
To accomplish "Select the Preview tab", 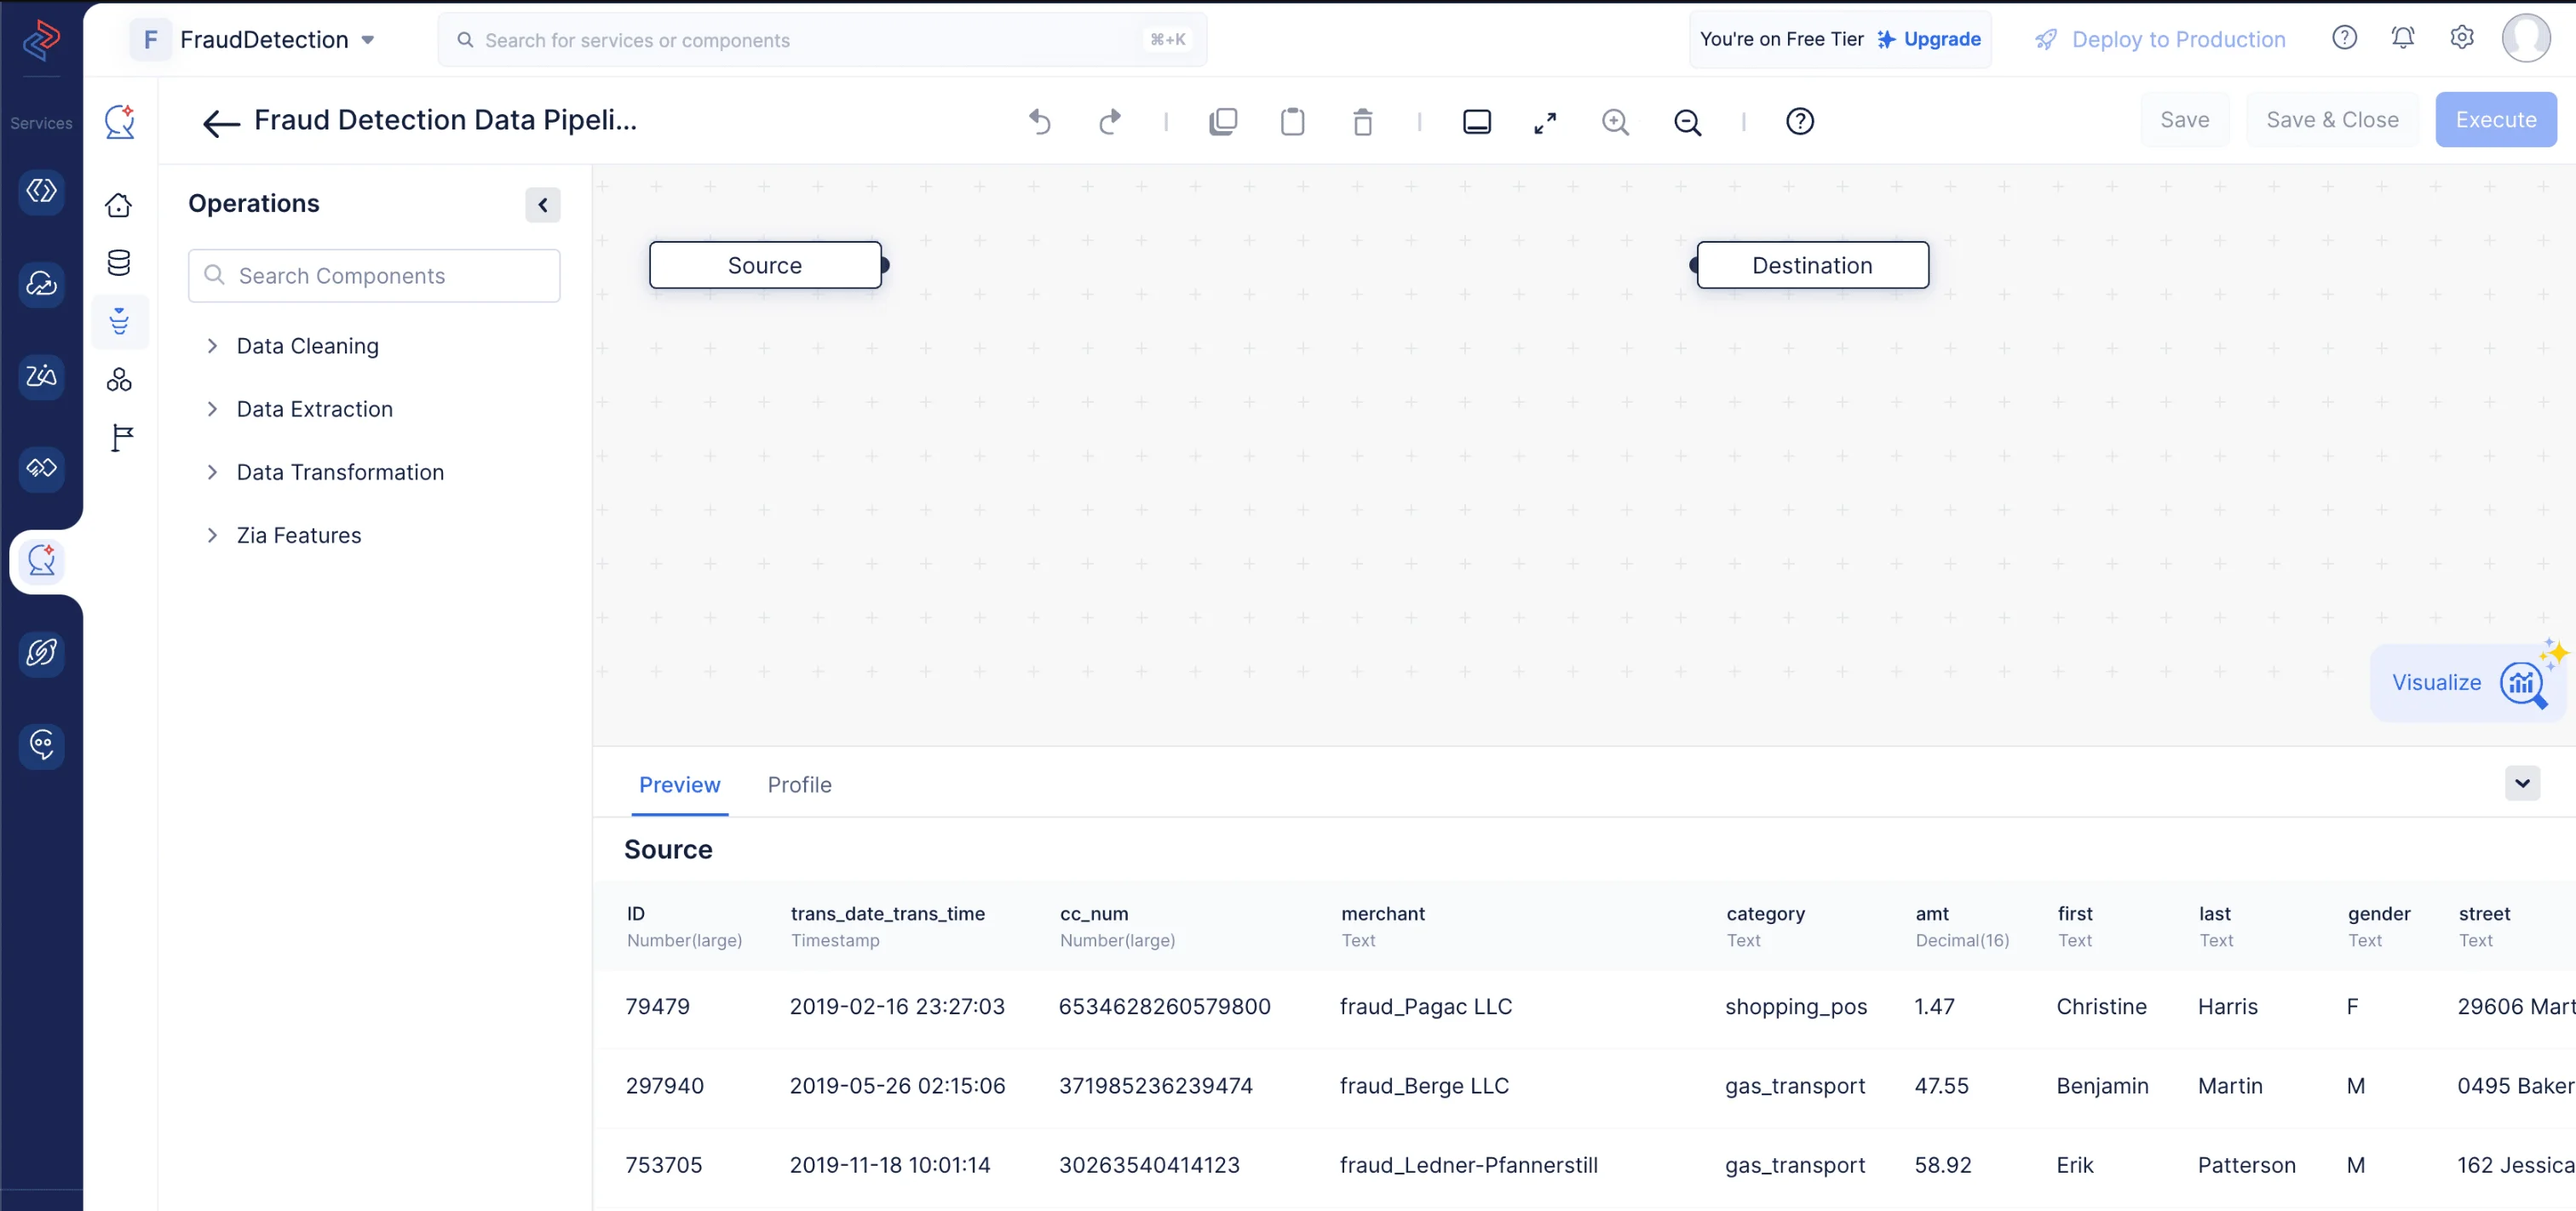I will (x=679, y=785).
